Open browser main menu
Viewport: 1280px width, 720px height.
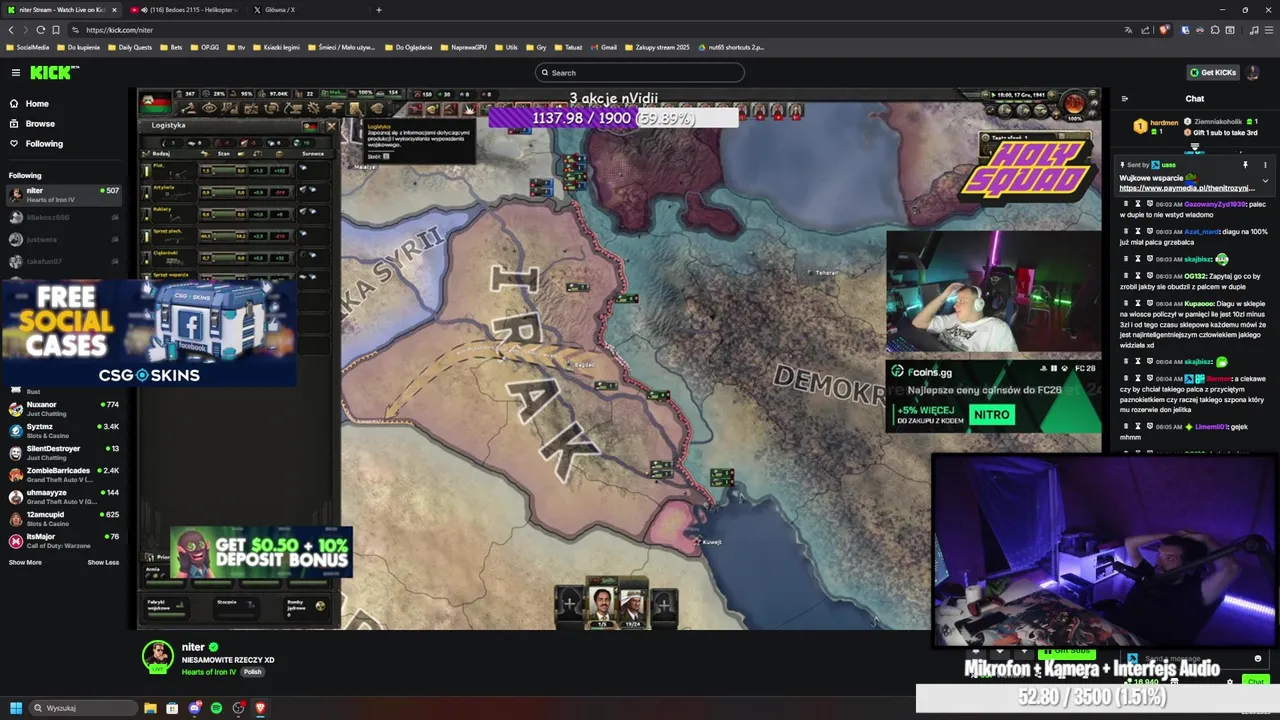click(1269, 30)
